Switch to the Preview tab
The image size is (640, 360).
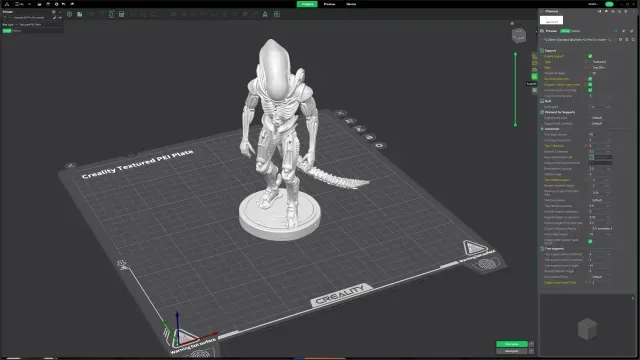329,4
